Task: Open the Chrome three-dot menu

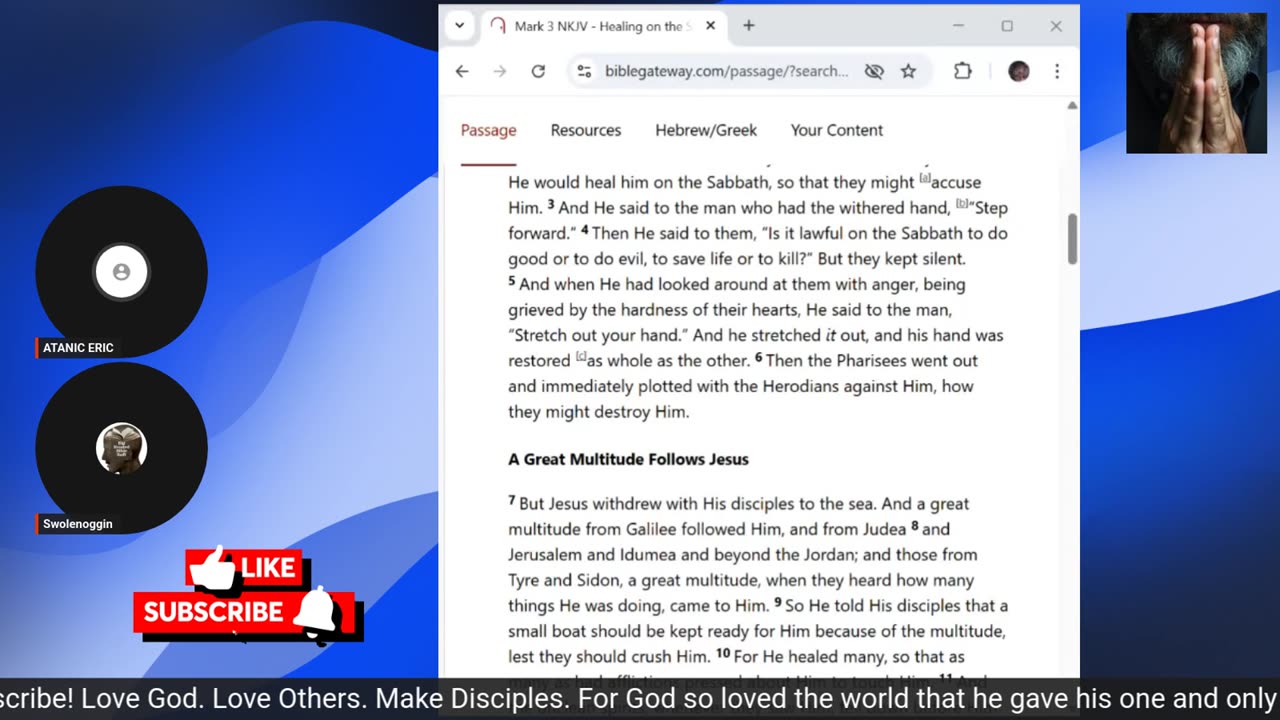Action: (1057, 71)
